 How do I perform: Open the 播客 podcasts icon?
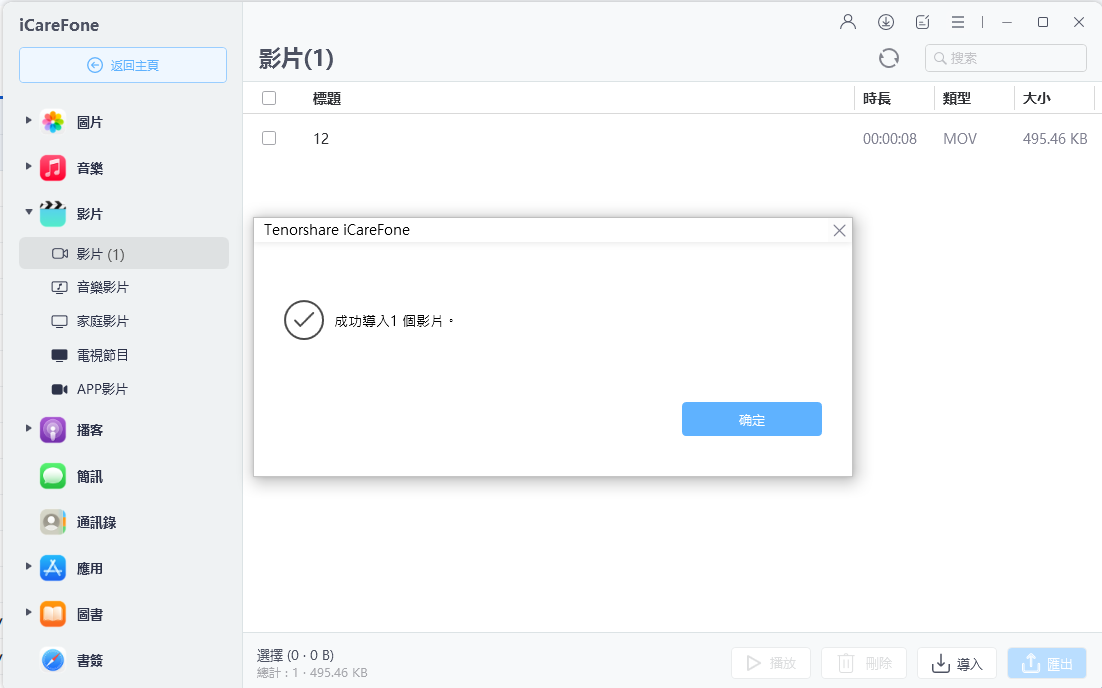point(53,429)
